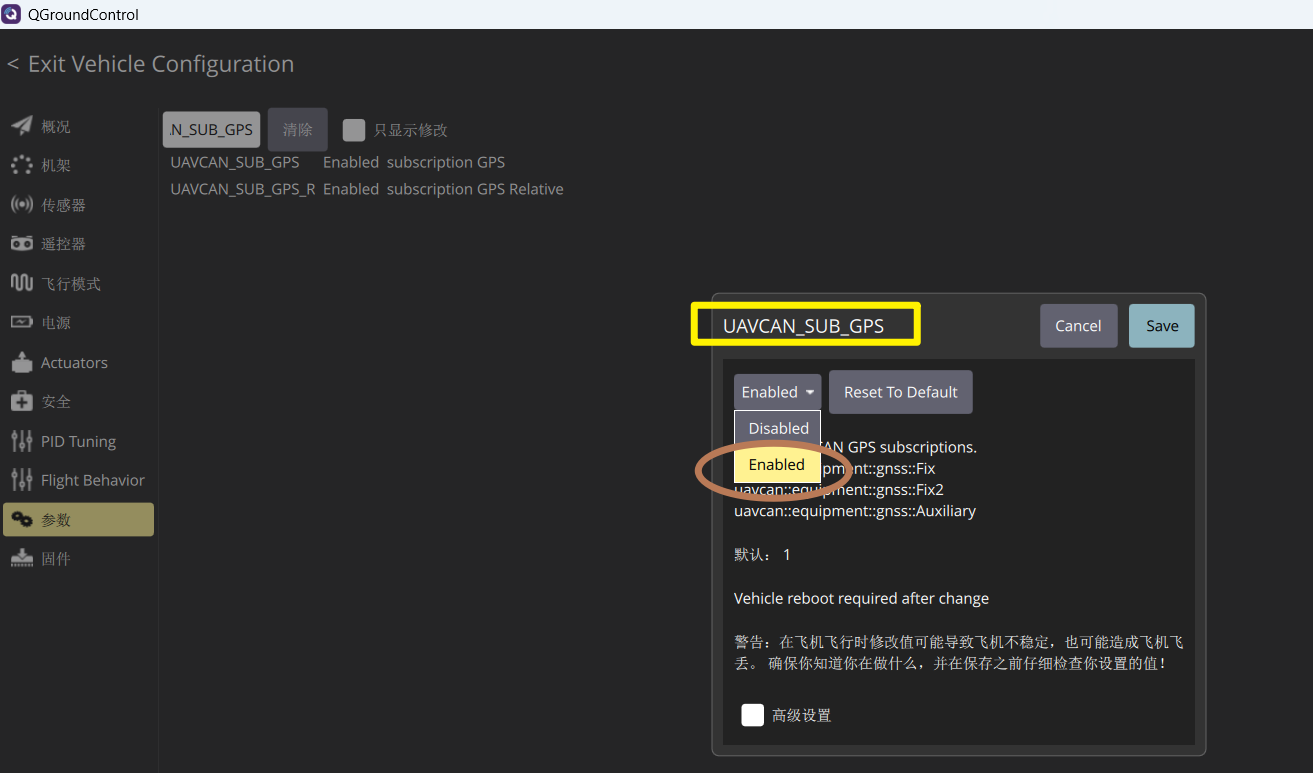Click the 'uavcan::equipment::gnss::Auxiliary' line
Screen dimensions: 1313x773
tap(855, 511)
